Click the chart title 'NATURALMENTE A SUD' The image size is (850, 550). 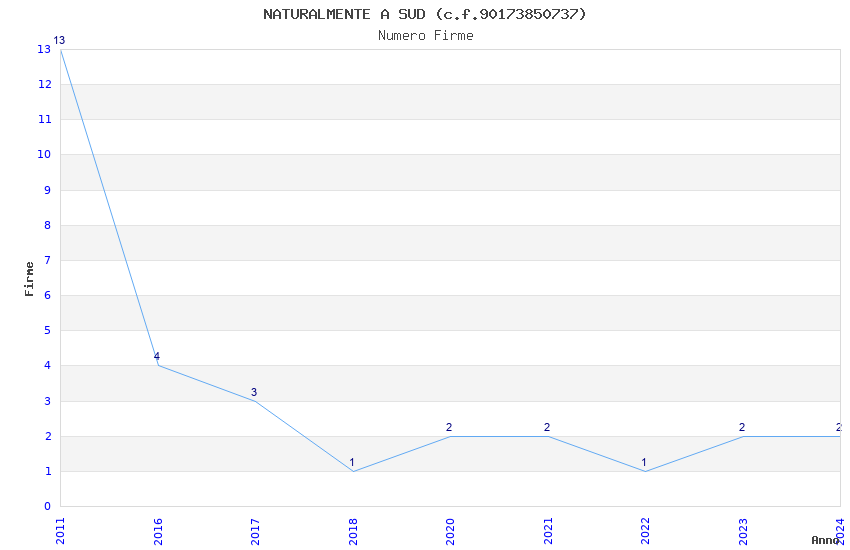[344, 14]
